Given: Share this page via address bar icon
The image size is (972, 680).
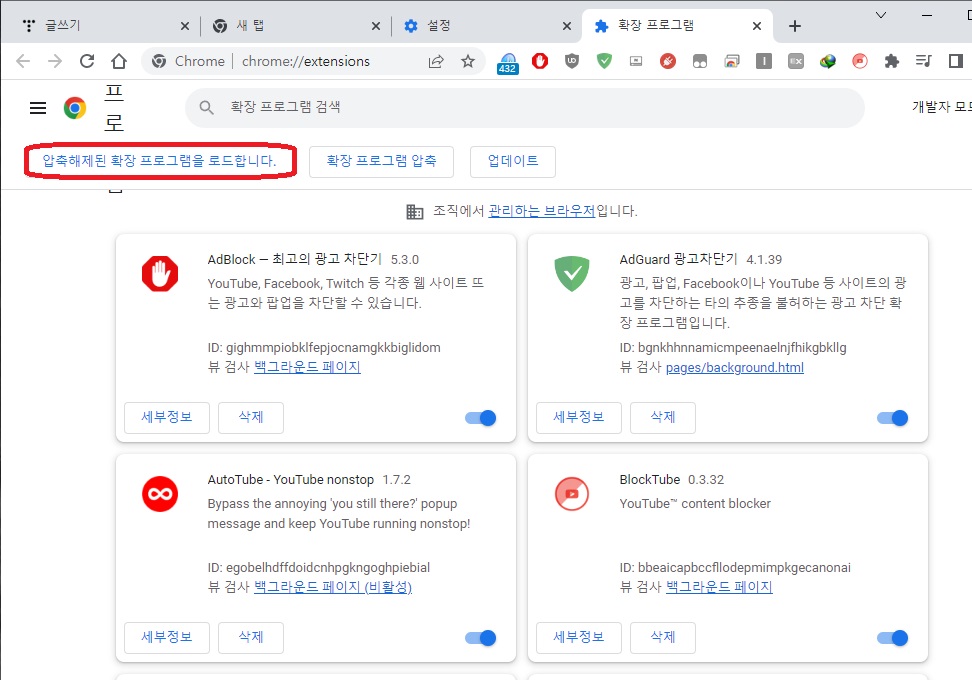Looking at the screenshot, I should pos(436,61).
